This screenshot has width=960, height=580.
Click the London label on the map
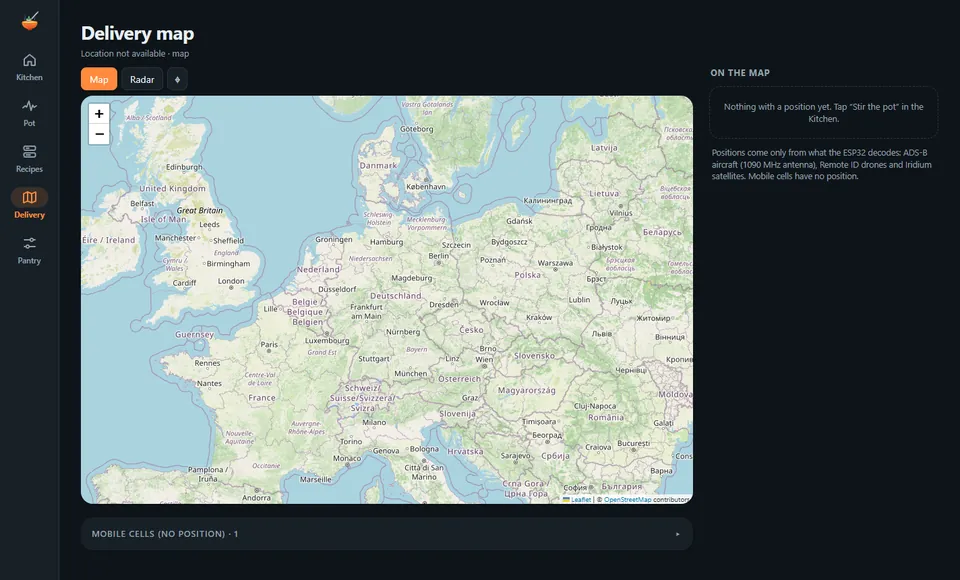(x=231, y=281)
